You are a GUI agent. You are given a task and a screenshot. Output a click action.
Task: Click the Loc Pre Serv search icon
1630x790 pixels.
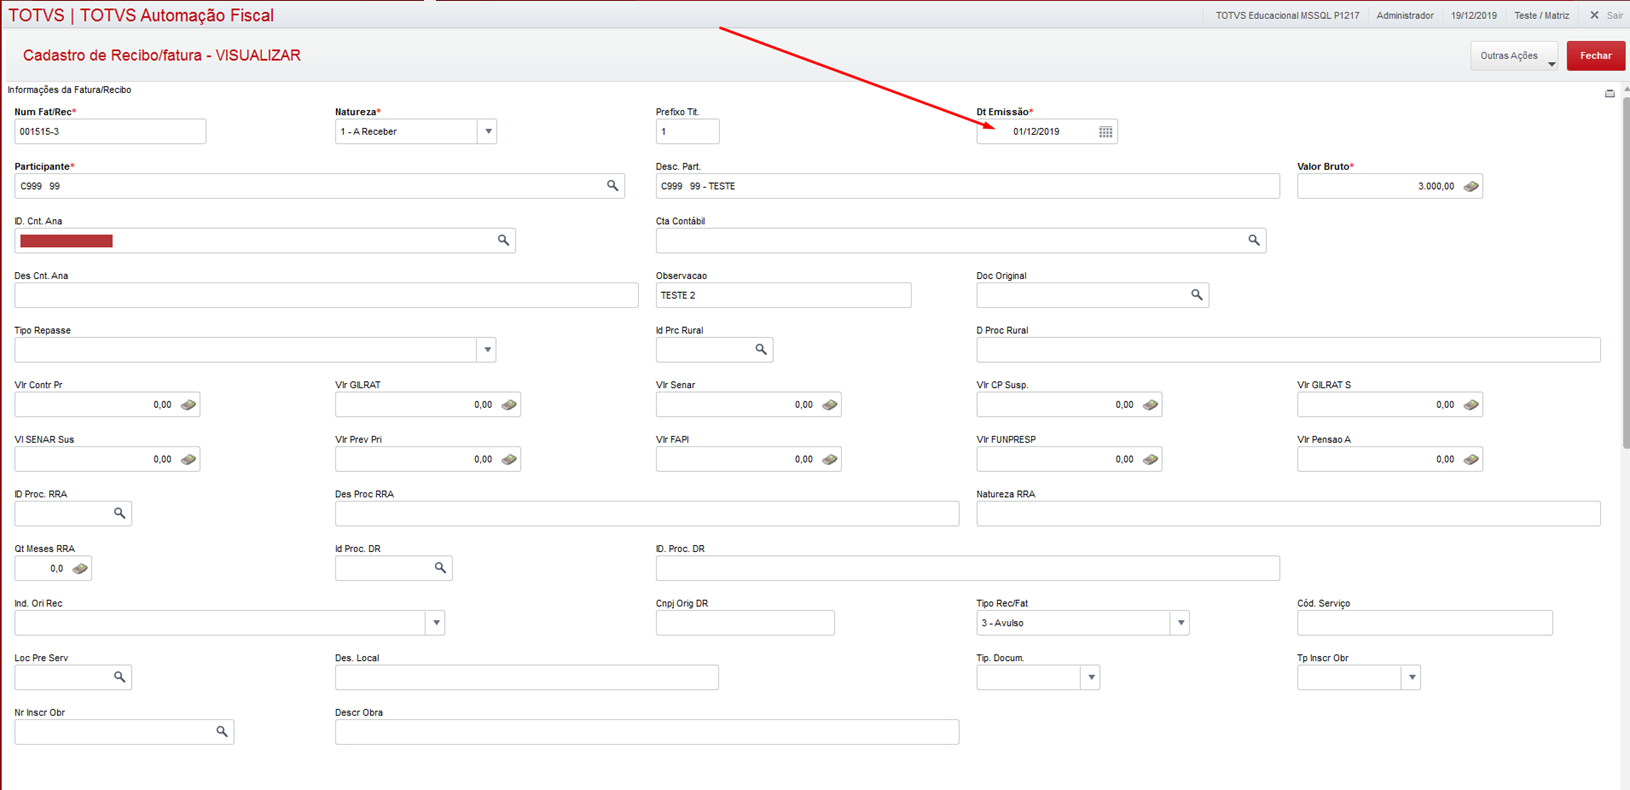coord(120,677)
